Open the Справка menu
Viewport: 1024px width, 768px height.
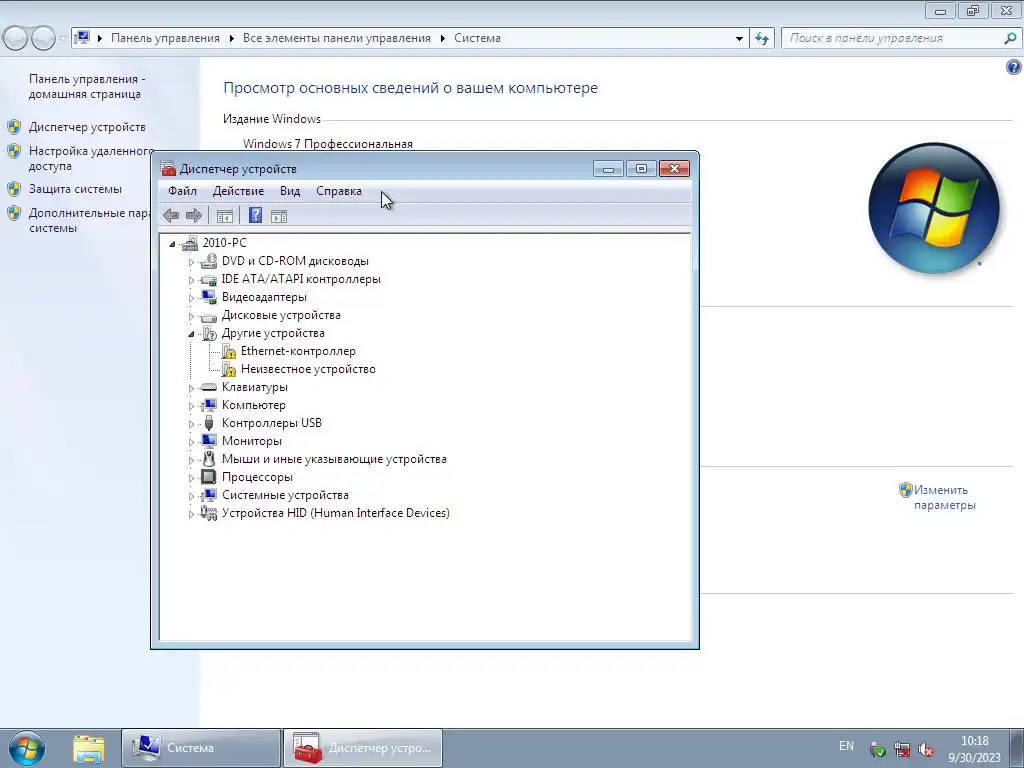coord(339,191)
